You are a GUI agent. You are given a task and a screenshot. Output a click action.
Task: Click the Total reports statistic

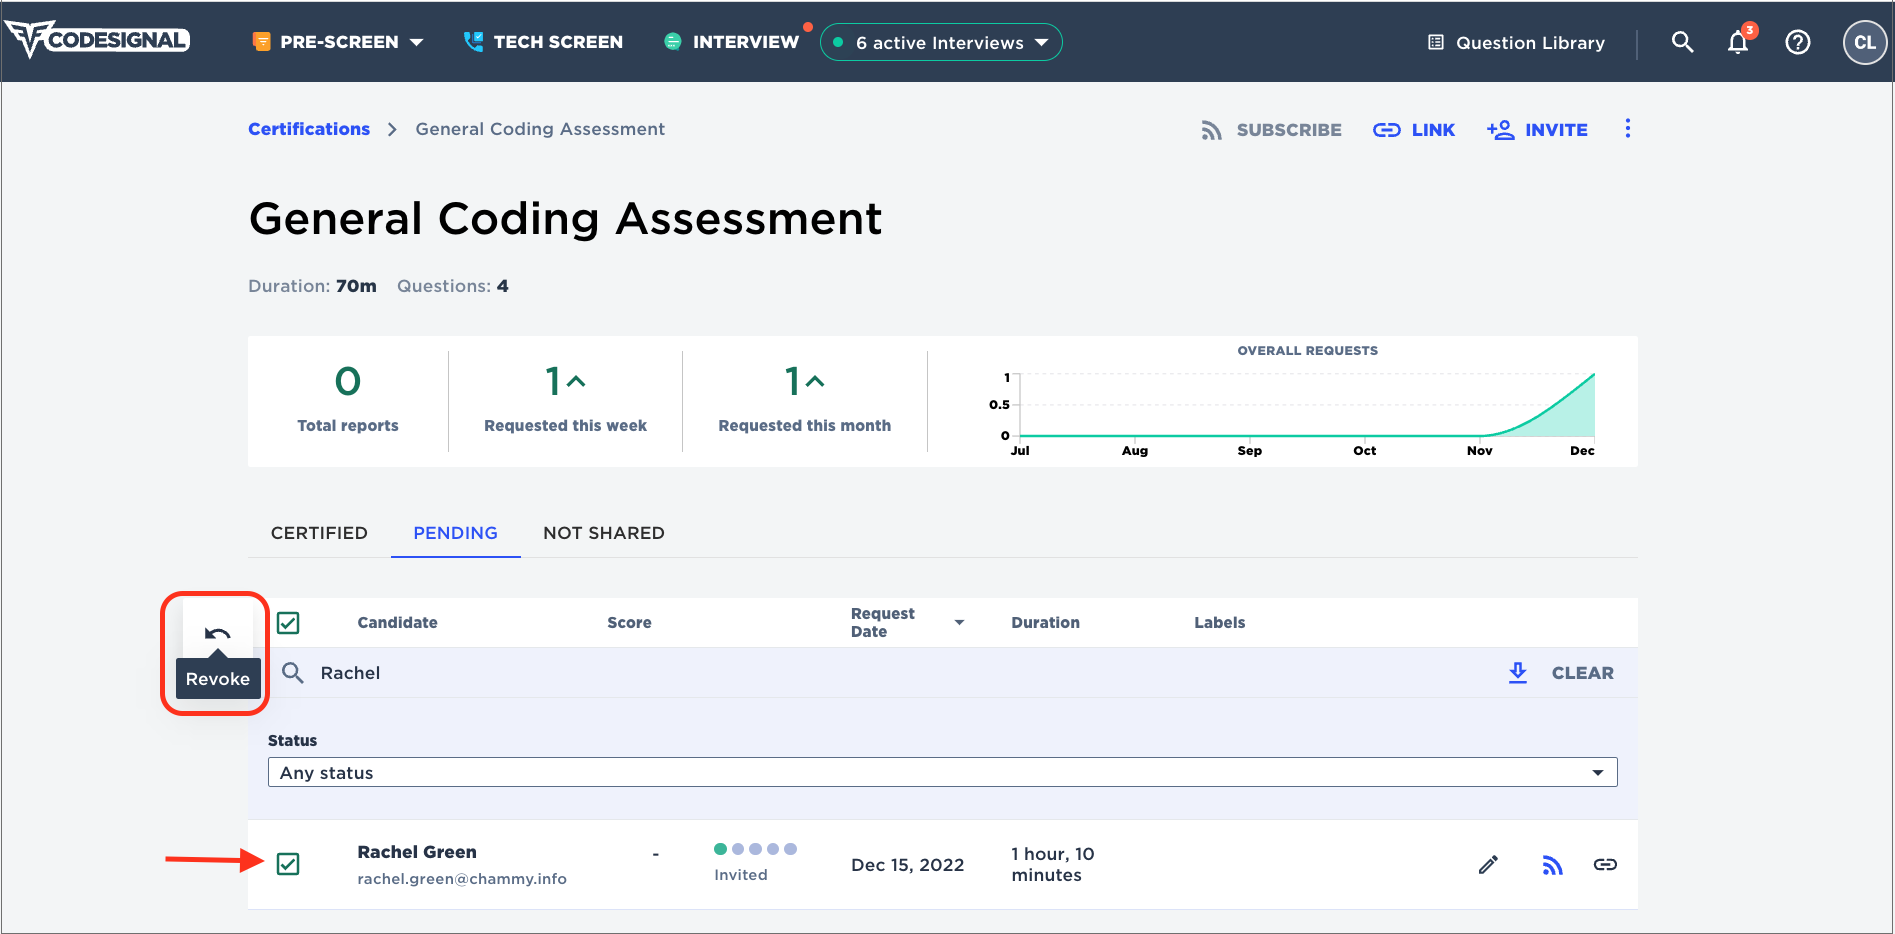click(348, 399)
